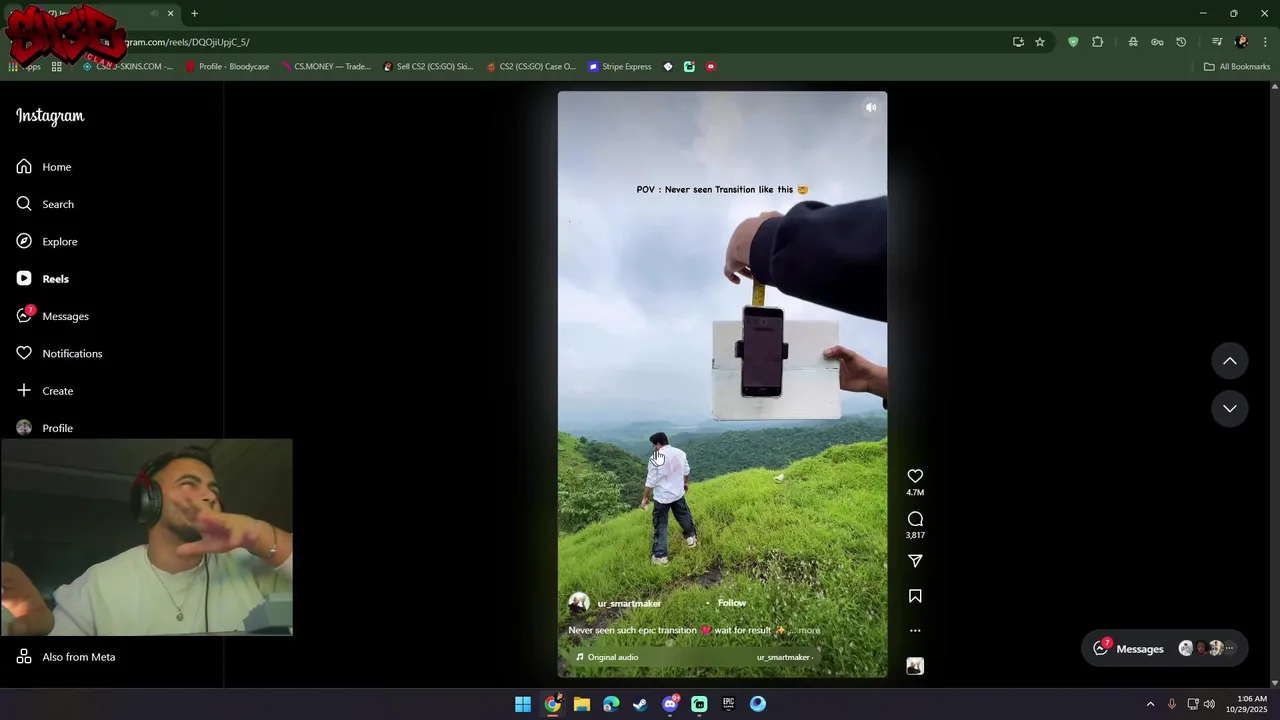Open the three-dot more options on the reel
This screenshot has width=1280, height=720.
(x=915, y=631)
